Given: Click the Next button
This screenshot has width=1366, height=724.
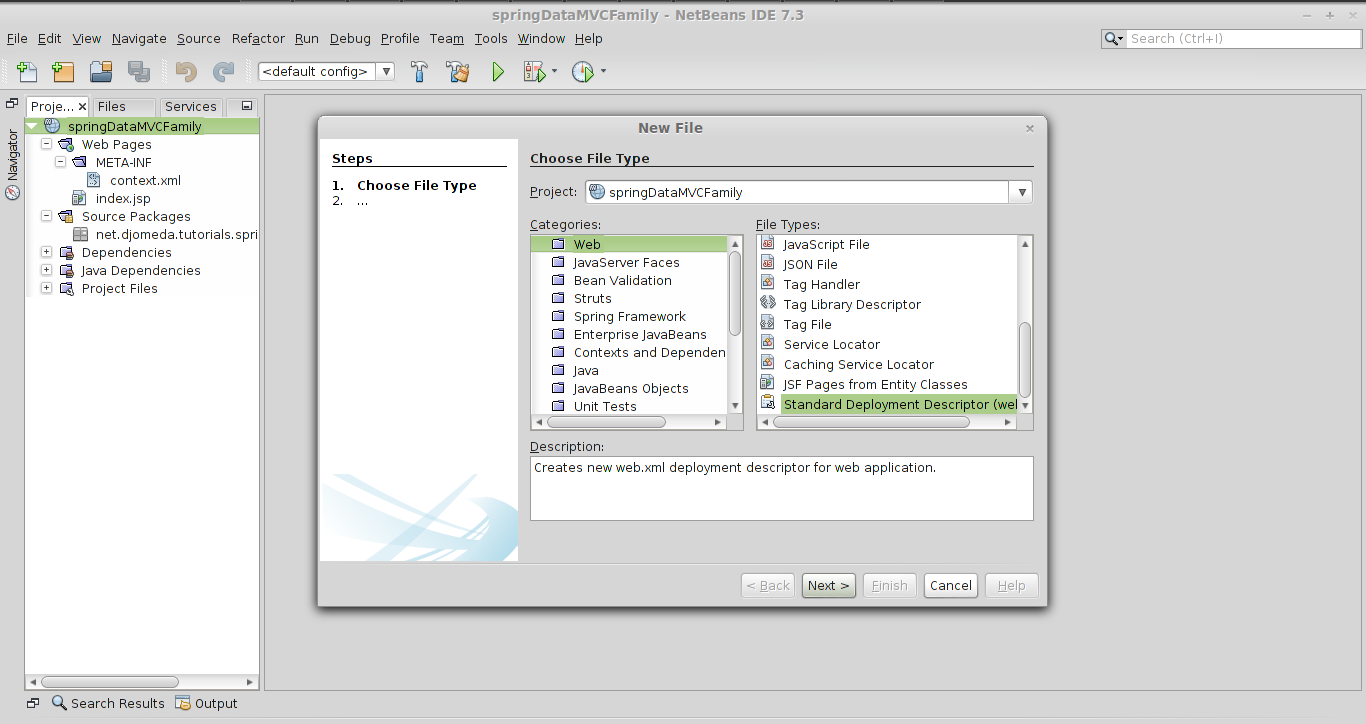Looking at the screenshot, I should pos(829,586).
